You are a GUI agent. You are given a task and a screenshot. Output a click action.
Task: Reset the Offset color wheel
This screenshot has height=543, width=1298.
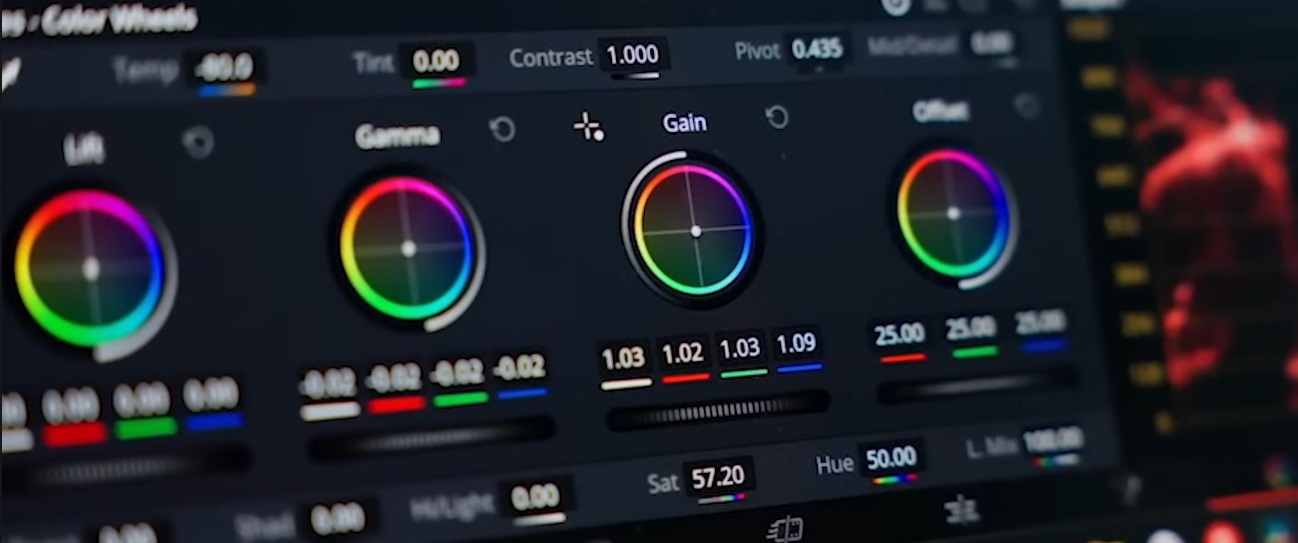click(x=1027, y=106)
